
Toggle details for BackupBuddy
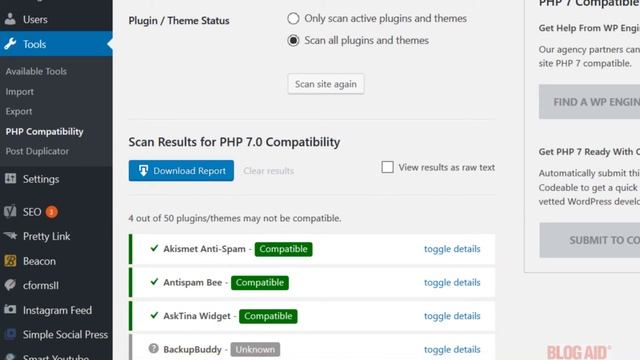452,349
